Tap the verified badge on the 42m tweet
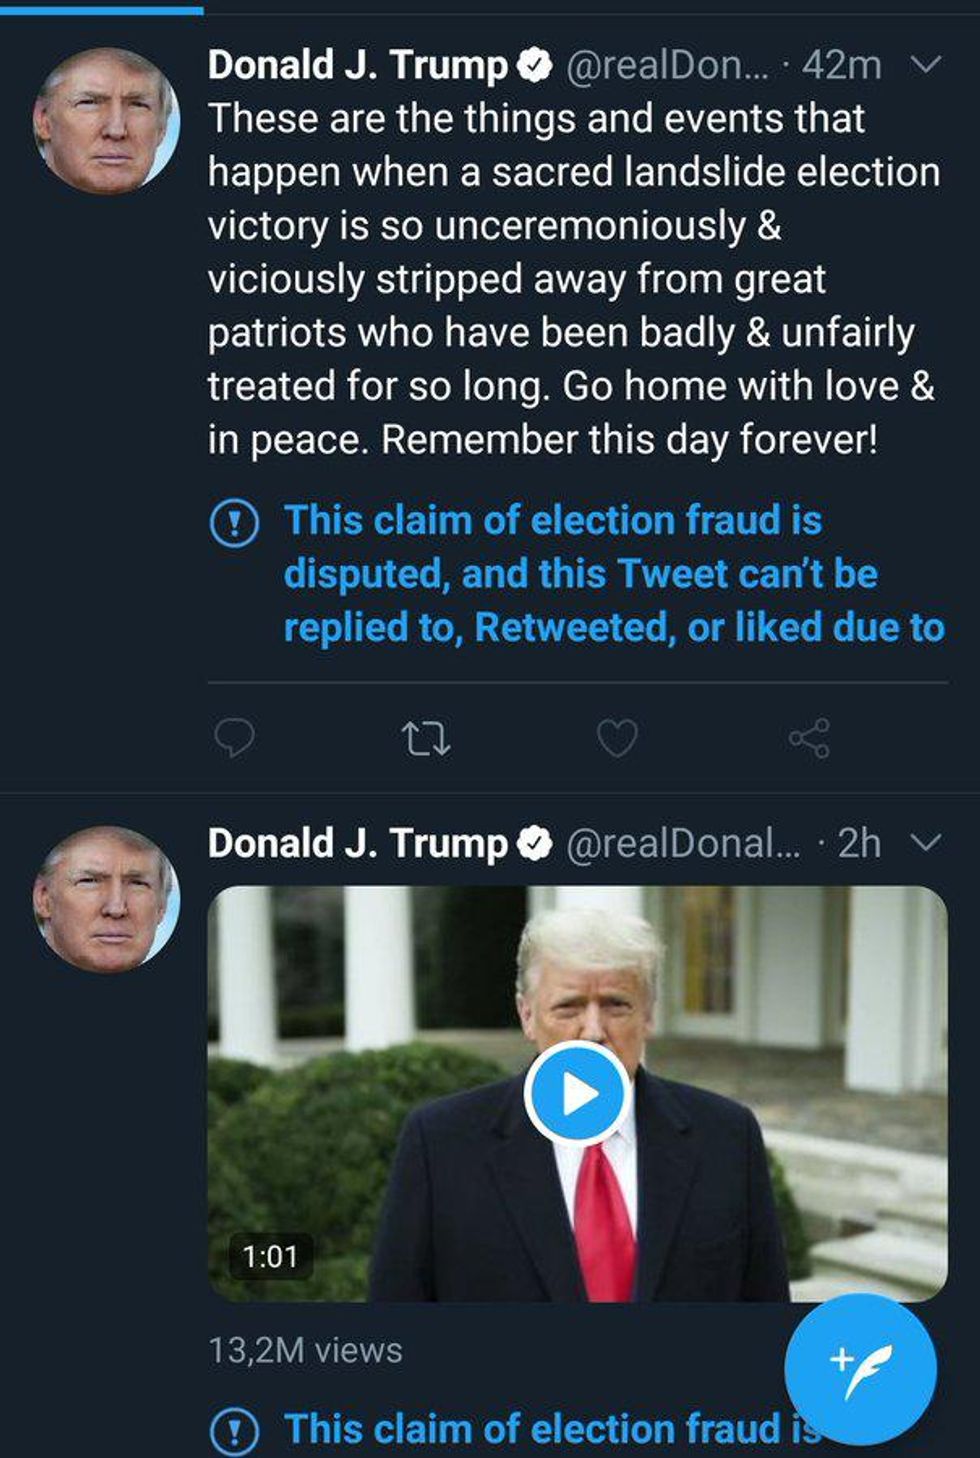Image resolution: width=980 pixels, height=1458 pixels. coord(535,66)
